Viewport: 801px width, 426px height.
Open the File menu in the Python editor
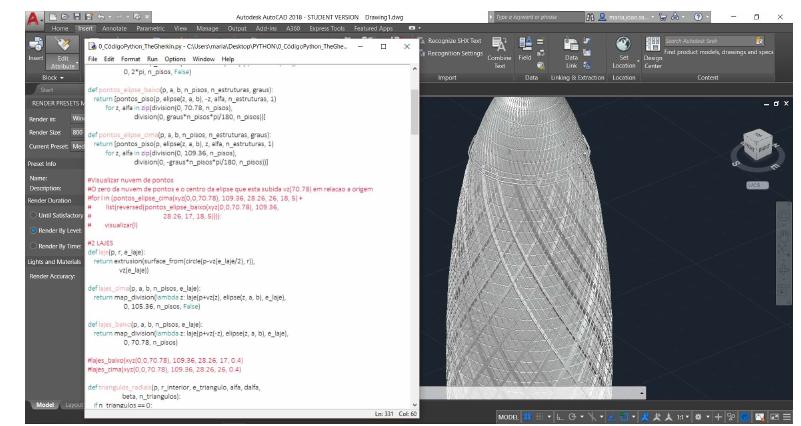click(x=92, y=59)
